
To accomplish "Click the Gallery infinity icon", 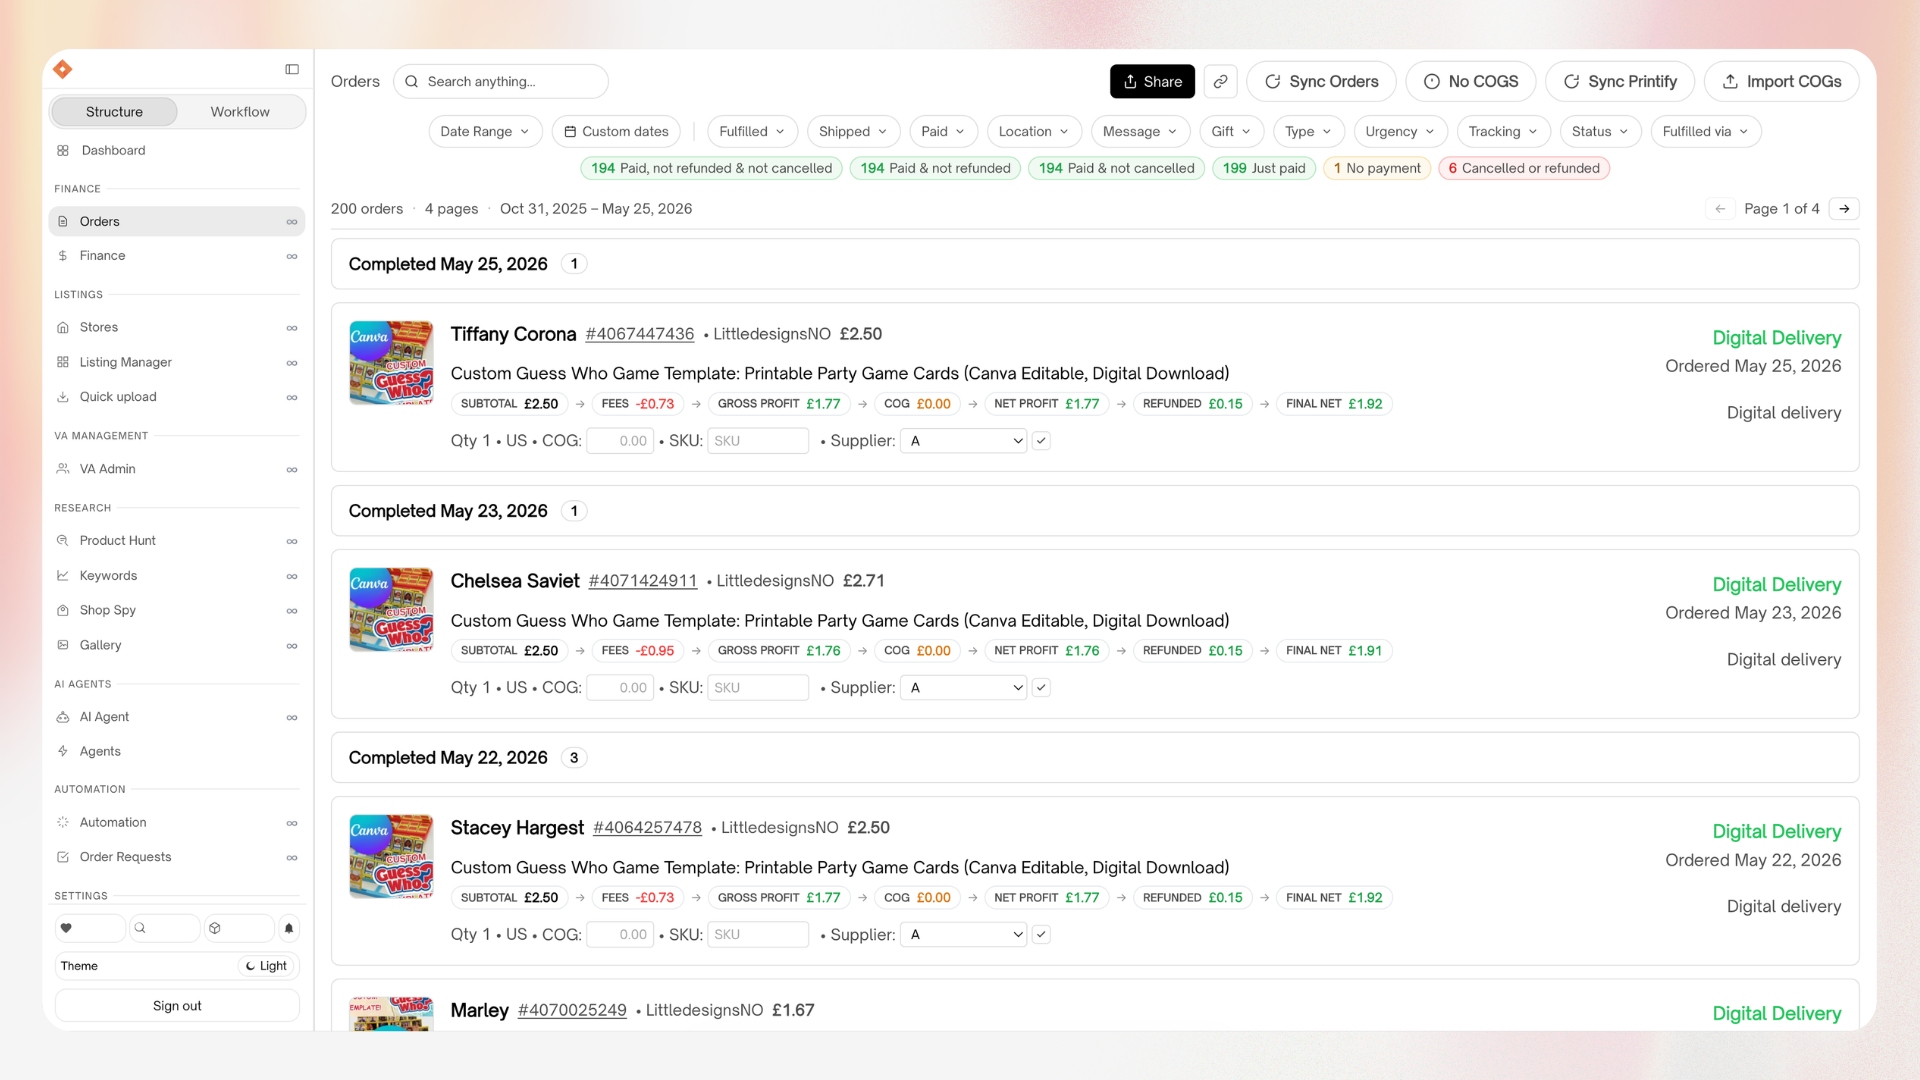I will tap(292, 645).
